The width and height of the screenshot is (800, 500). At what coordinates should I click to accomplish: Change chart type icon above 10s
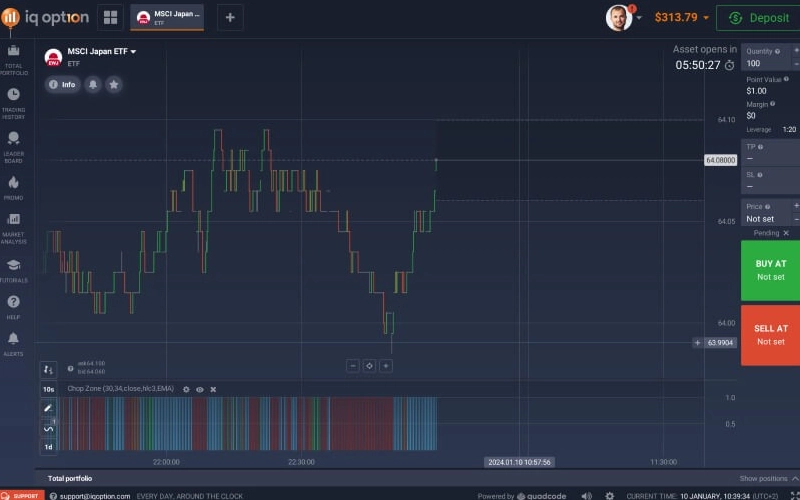(x=48, y=369)
